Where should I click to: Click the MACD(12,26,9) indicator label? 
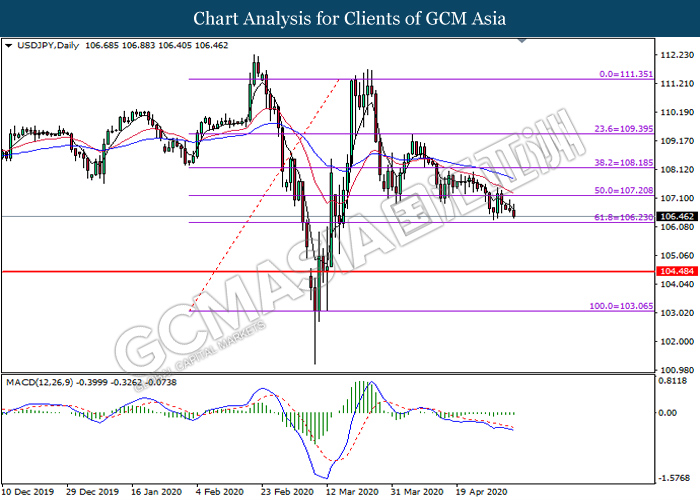(40, 383)
